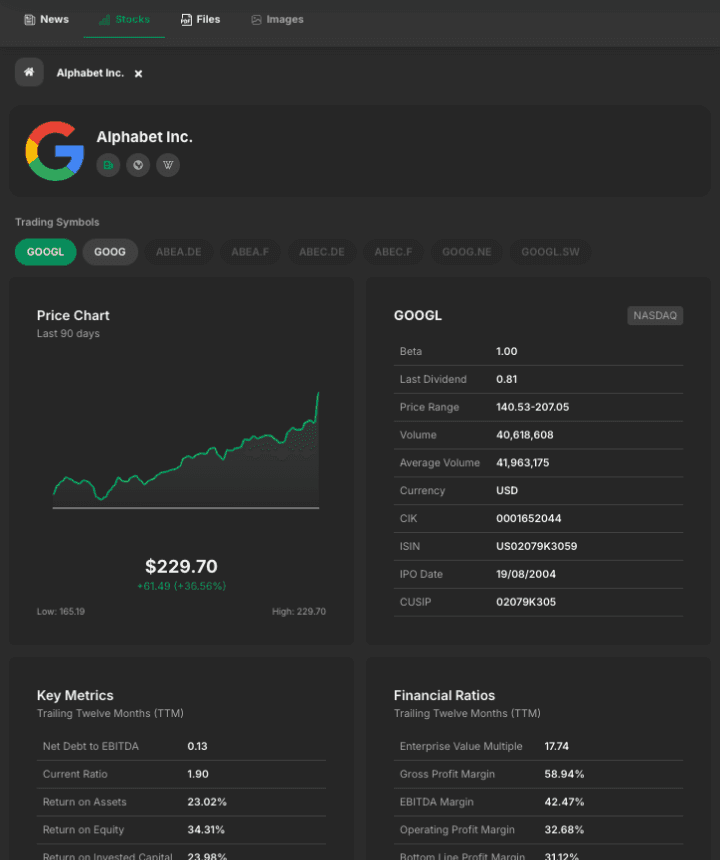Select the Stocks tab
720x860 pixels.
pyautogui.click(x=124, y=19)
